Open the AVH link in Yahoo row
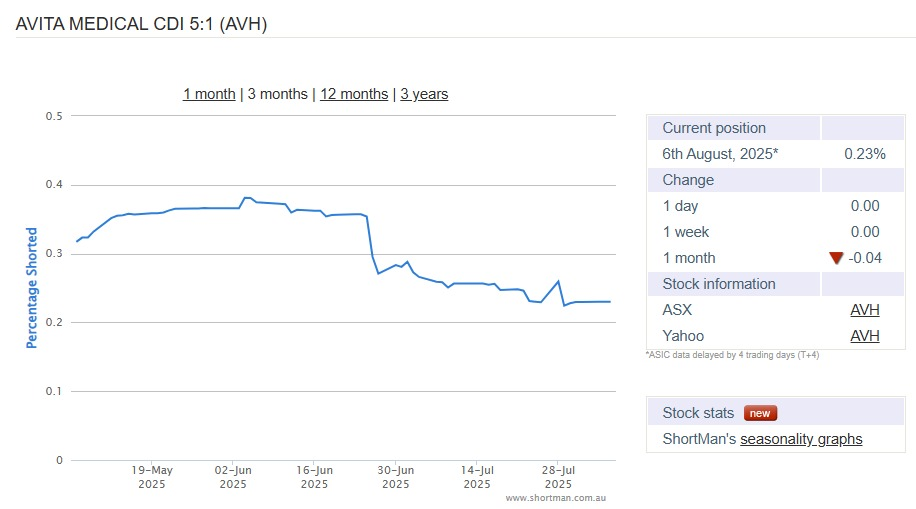 865,336
